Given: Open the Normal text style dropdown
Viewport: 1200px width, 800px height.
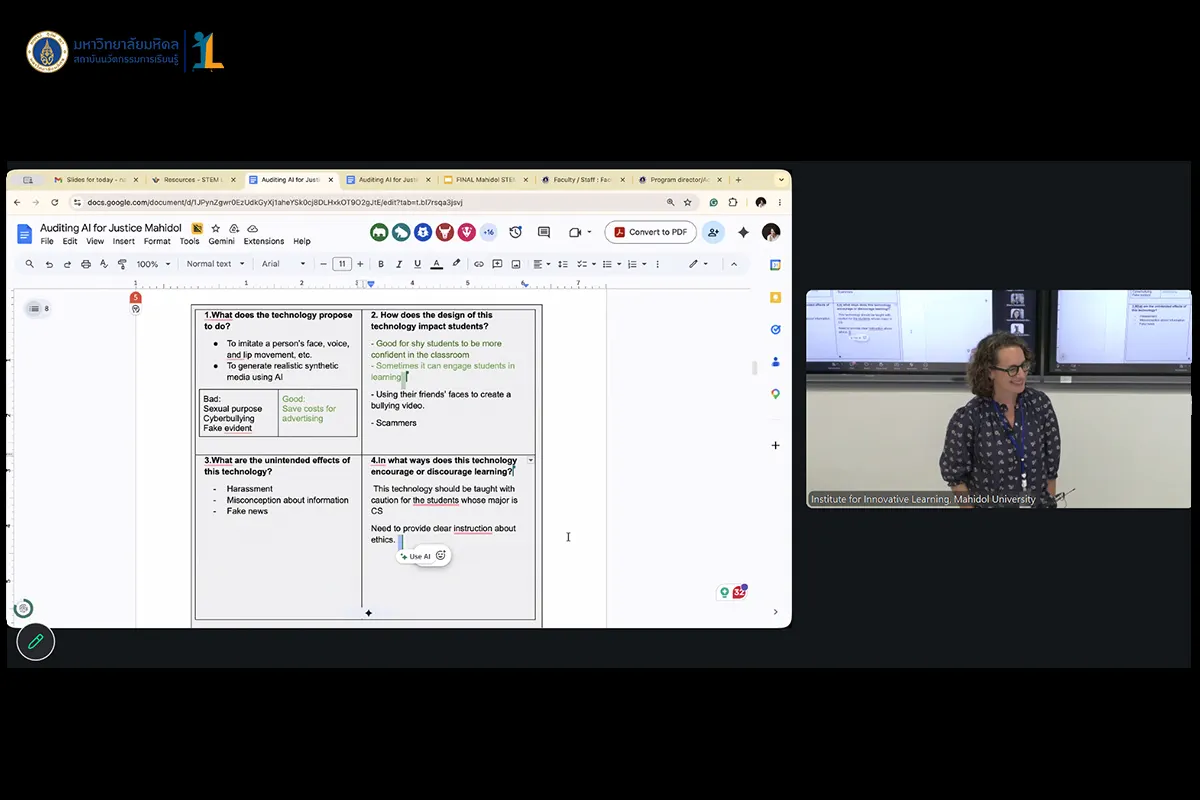Looking at the screenshot, I should 215,264.
